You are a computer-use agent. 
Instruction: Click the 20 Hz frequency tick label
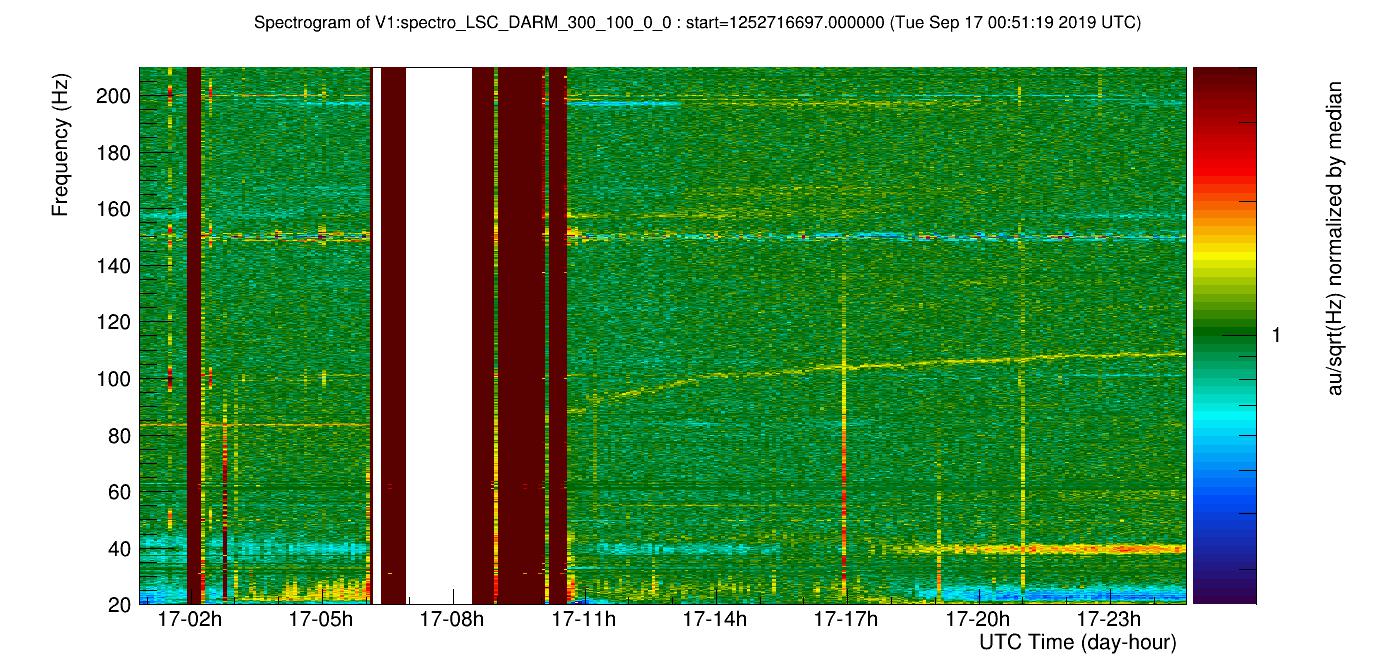click(x=117, y=604)
